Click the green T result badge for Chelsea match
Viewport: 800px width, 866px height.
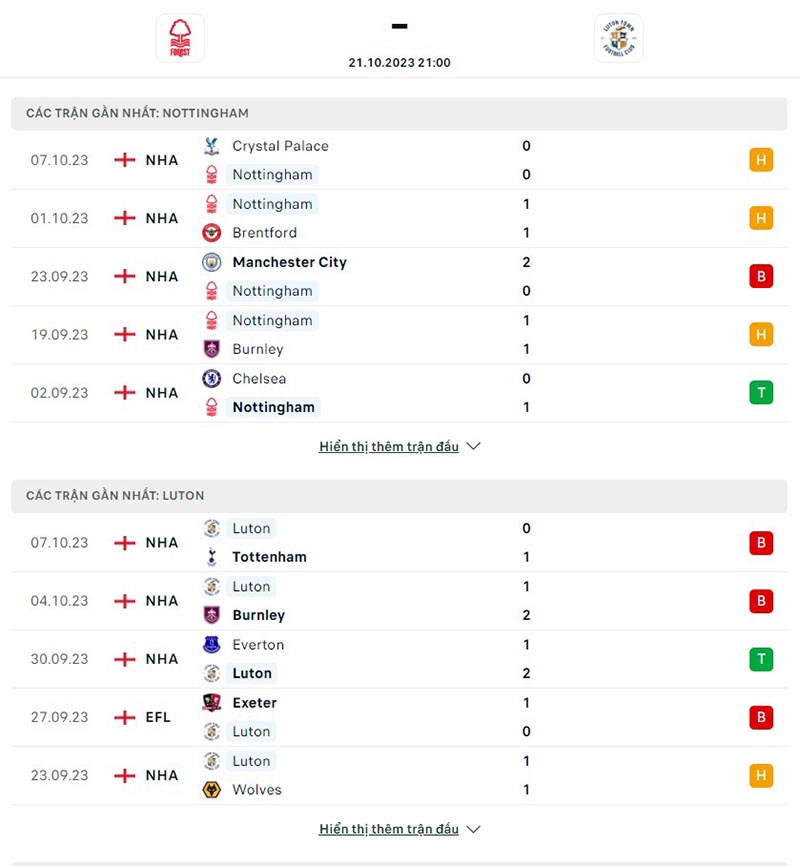pyautogui.click(x=761, y=393)
